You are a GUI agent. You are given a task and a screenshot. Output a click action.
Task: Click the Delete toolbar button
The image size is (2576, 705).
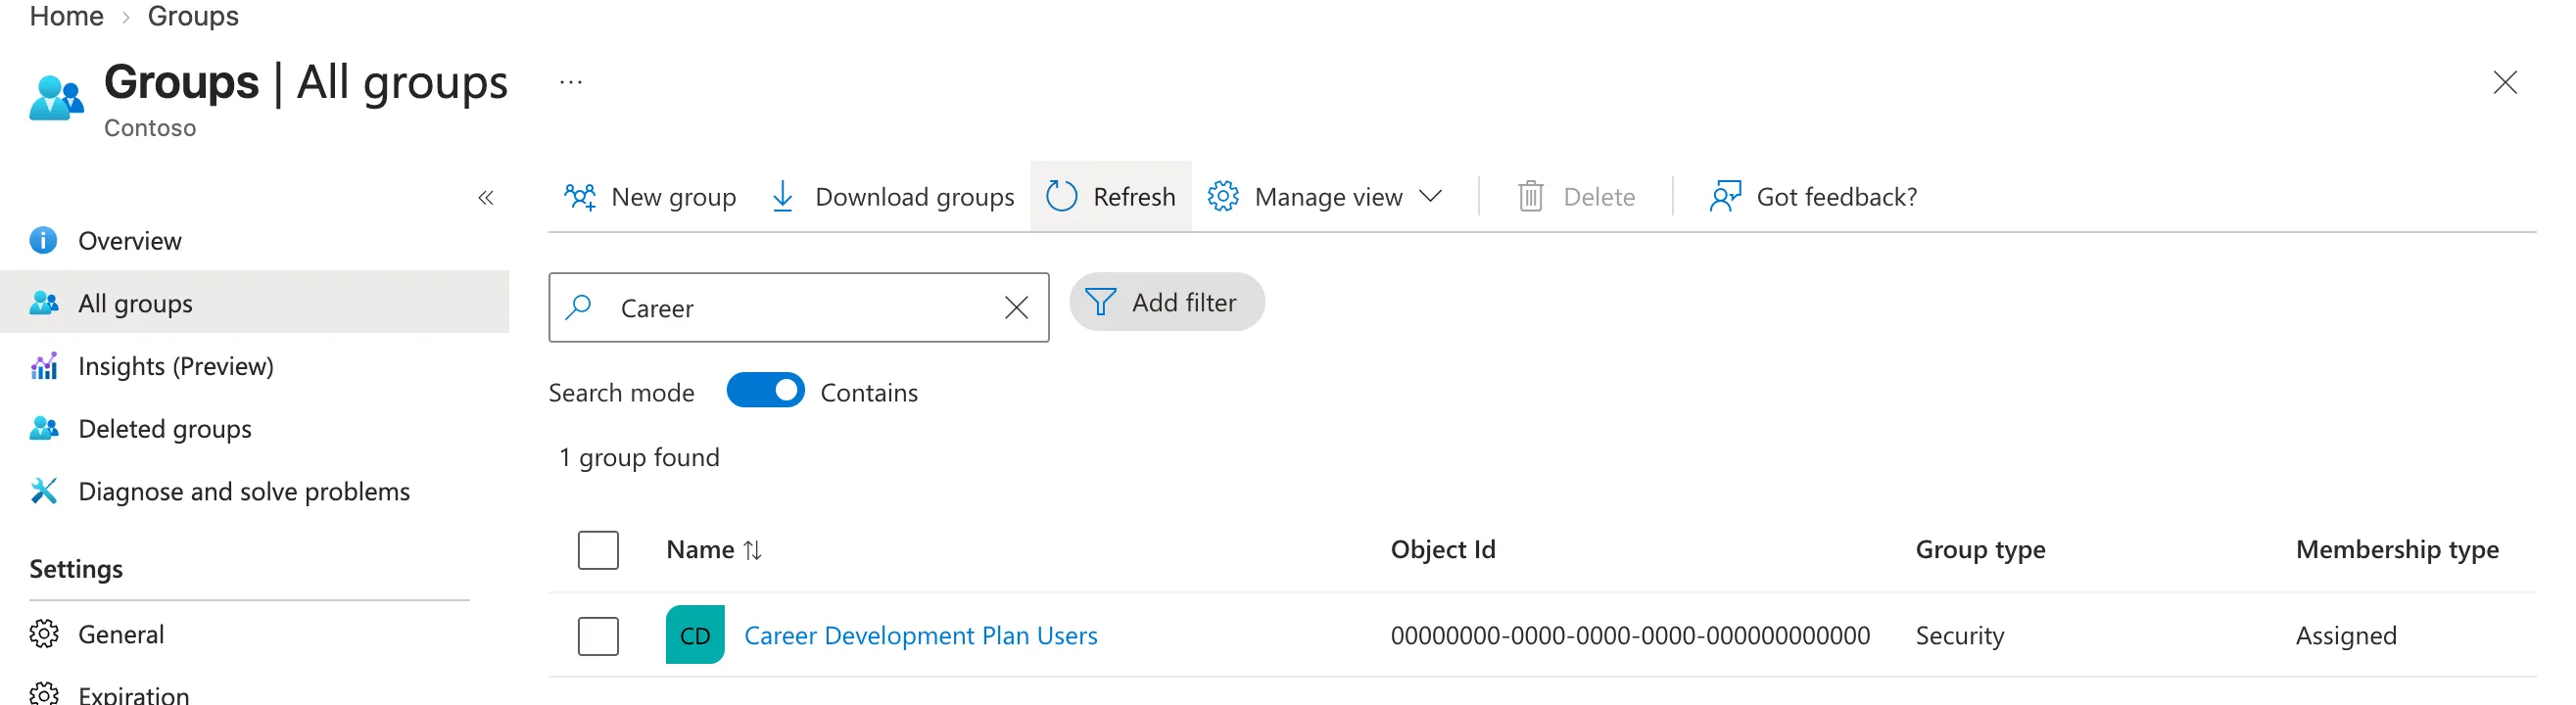click(x=1576, y=197)
